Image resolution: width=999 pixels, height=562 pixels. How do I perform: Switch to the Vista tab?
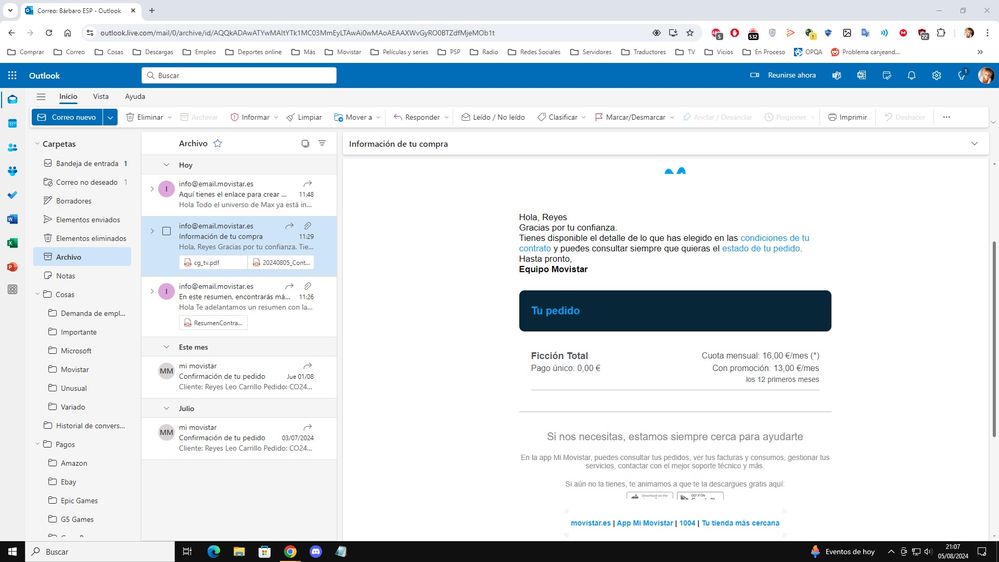click(x=101, y=97)
